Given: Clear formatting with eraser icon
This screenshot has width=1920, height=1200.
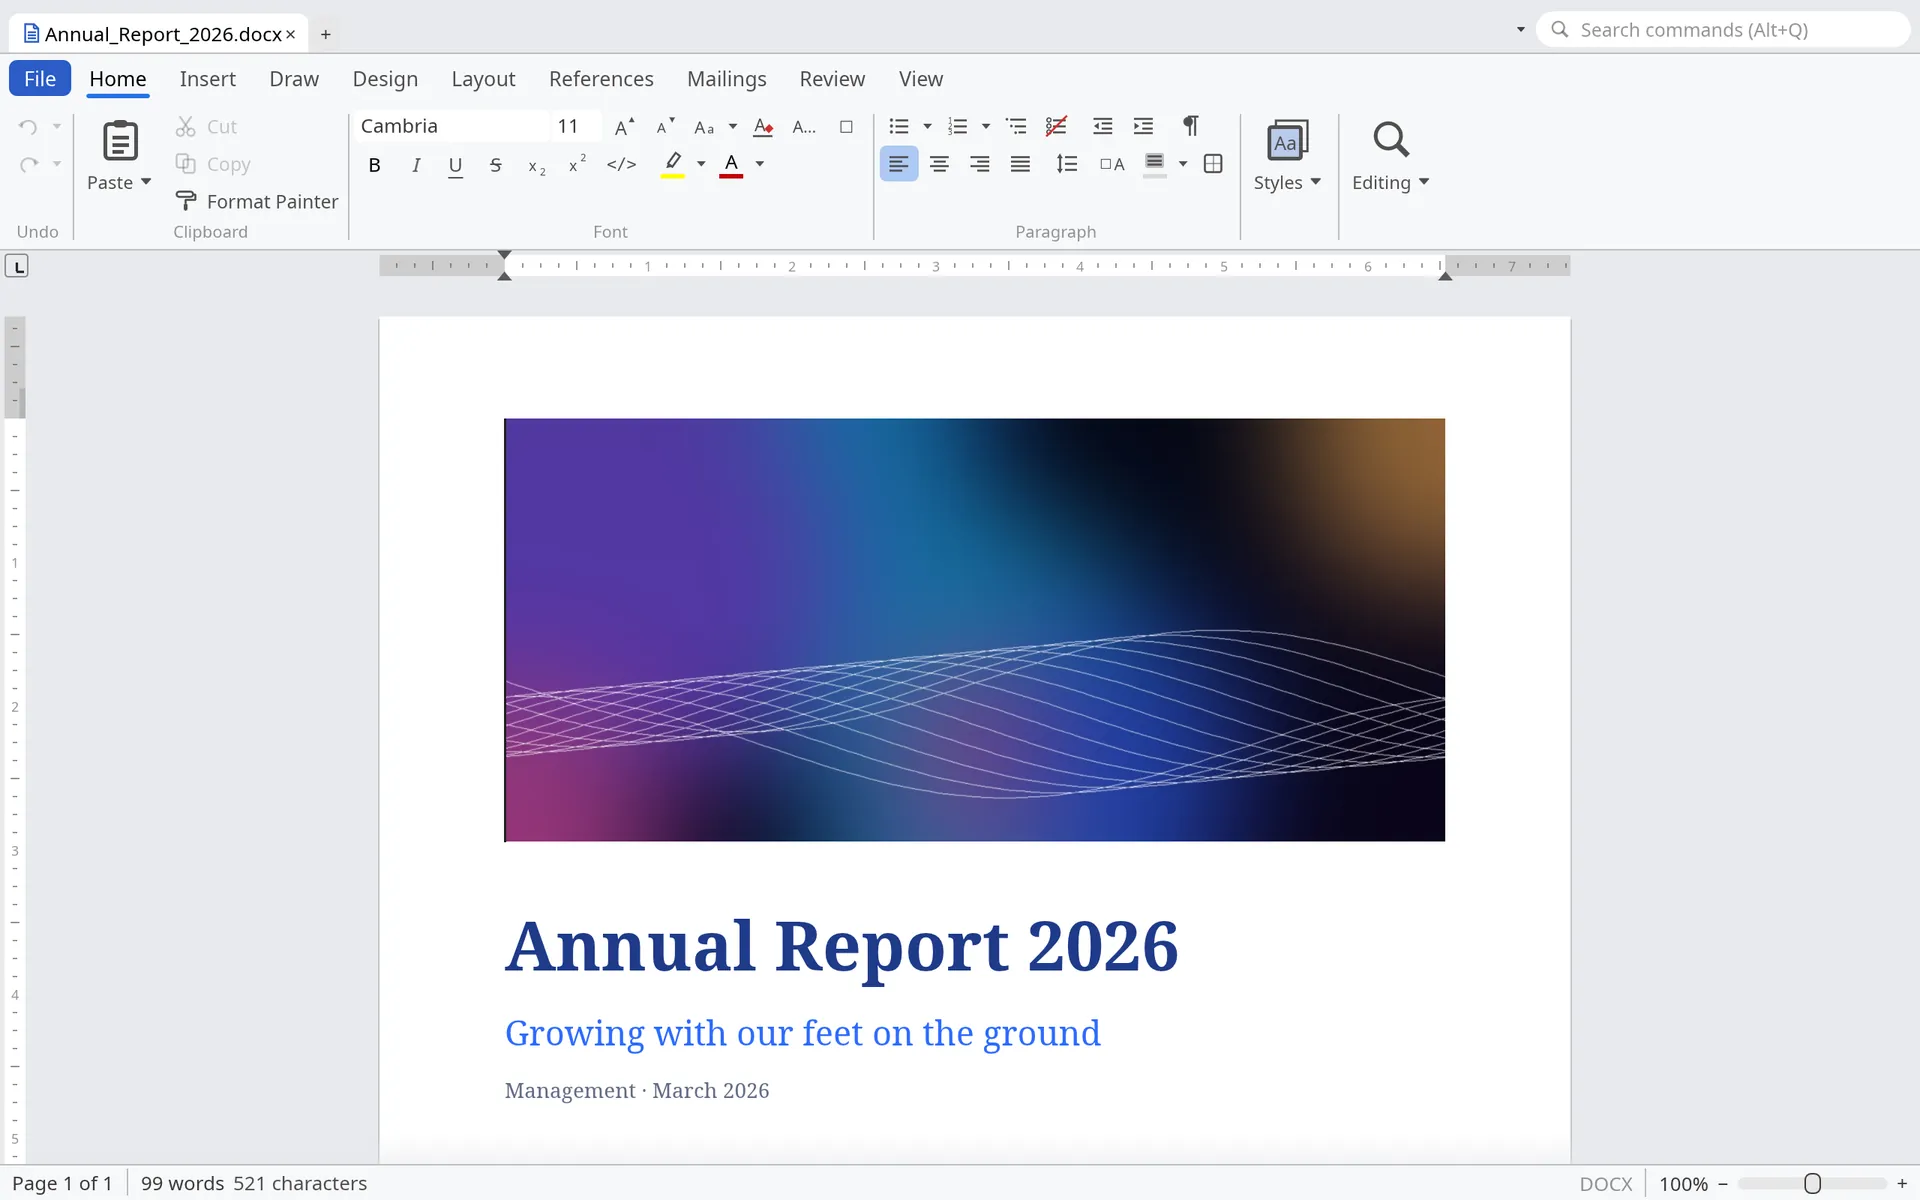Looking at the screenshot, I should click(763, 127).
